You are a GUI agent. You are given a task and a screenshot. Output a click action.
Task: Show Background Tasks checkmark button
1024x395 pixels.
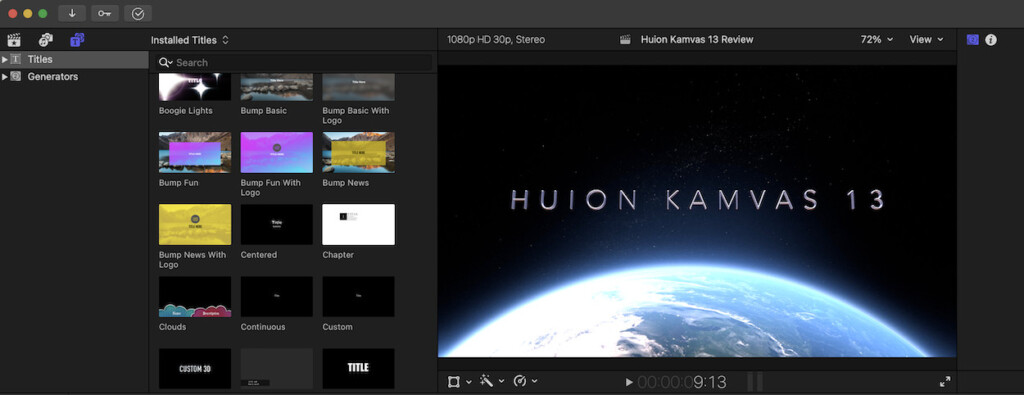click(138, 13)
